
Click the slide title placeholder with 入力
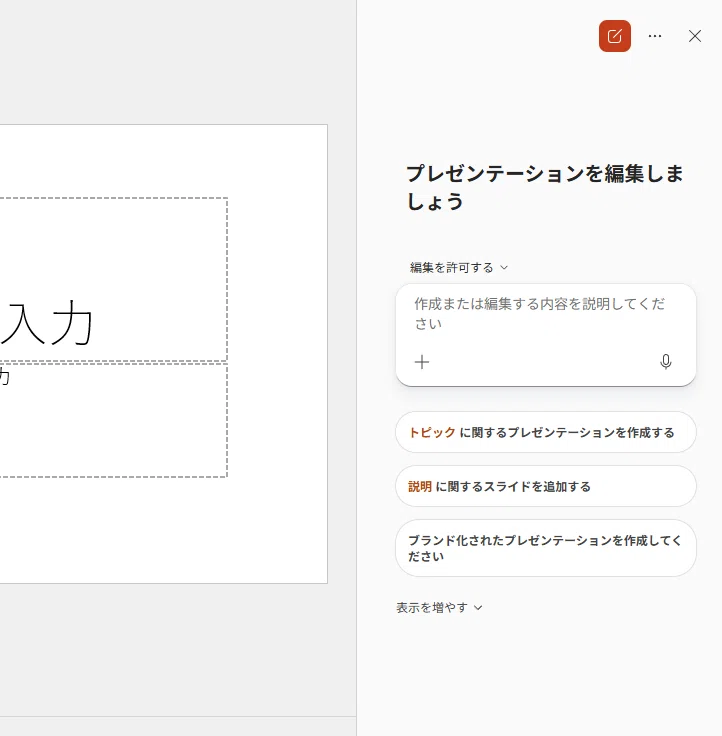114,280
